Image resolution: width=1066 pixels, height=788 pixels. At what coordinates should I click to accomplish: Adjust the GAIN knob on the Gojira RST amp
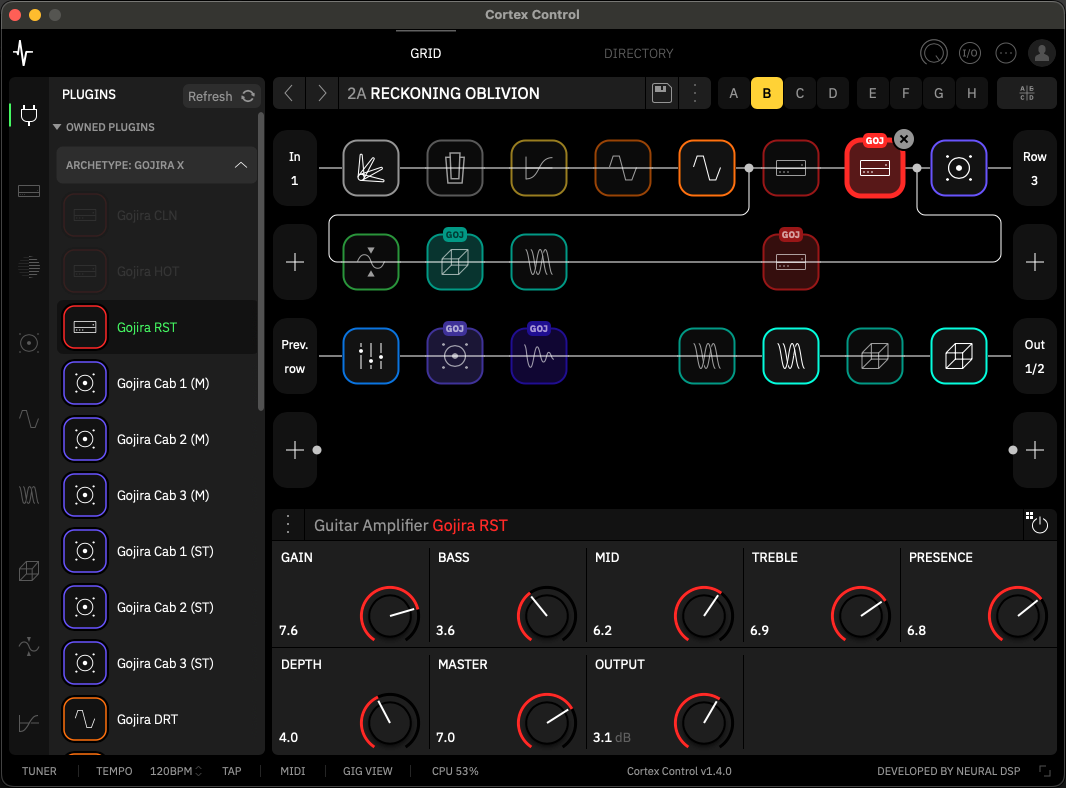click(390, 615)
